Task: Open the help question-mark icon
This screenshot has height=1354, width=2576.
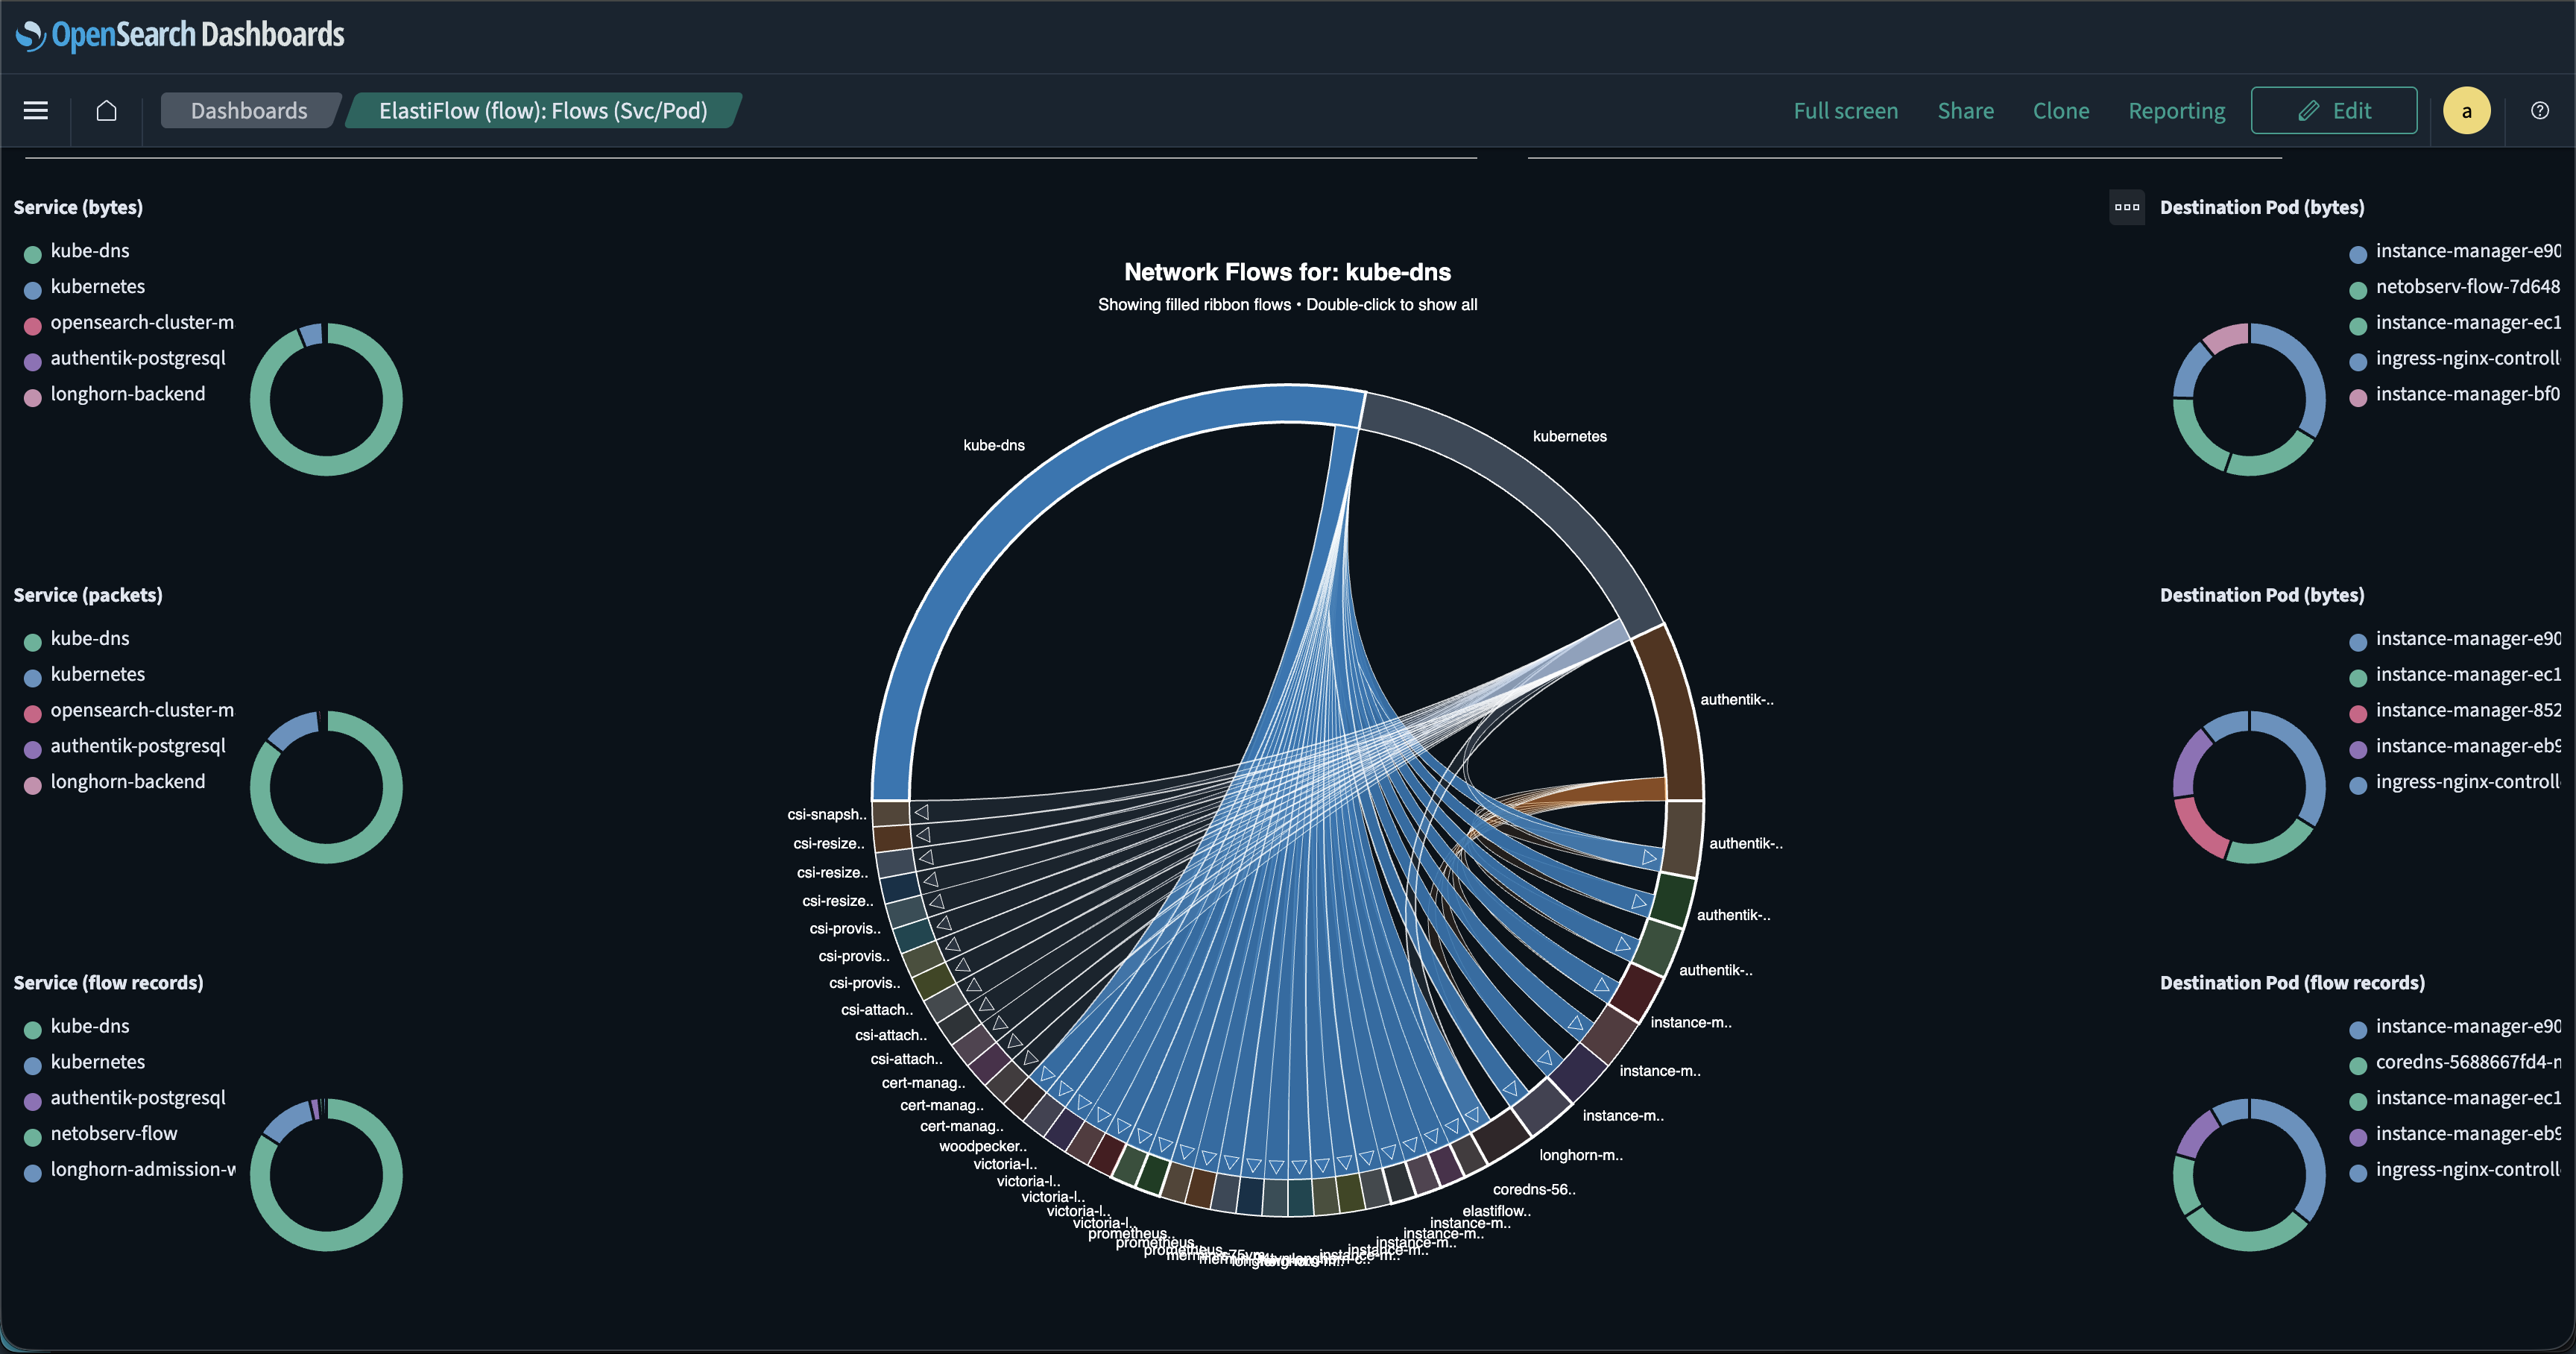Action: (x=2539, y=111)
